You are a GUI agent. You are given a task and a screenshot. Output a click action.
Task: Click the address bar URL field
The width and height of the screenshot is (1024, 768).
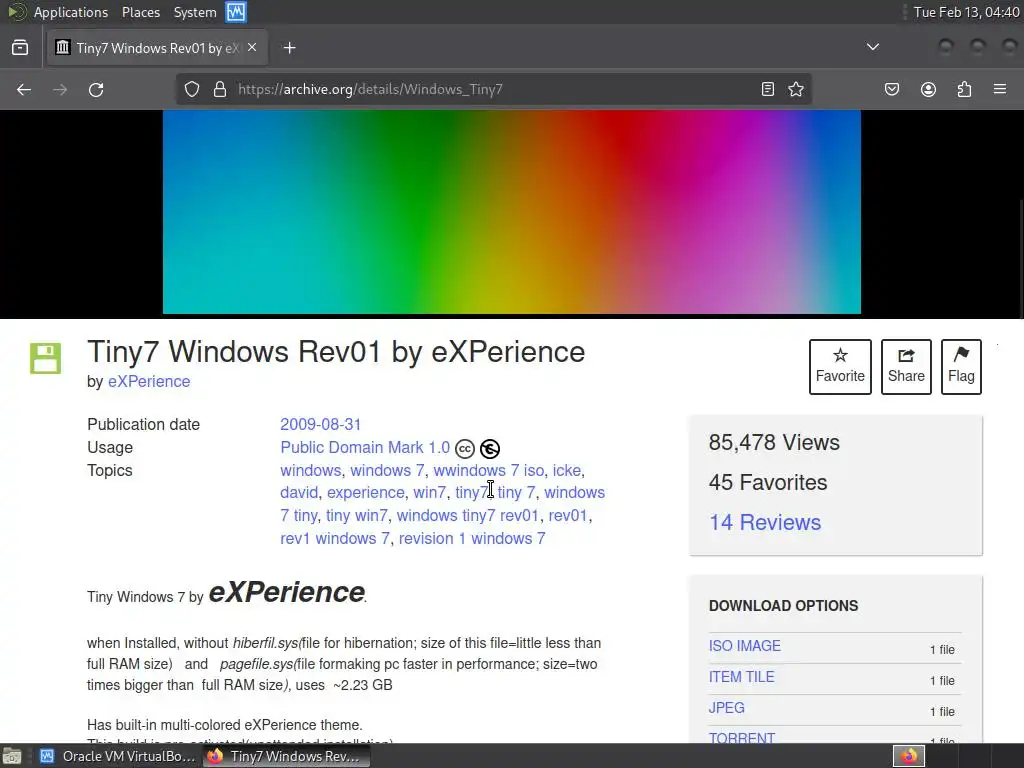pos(493,89)
